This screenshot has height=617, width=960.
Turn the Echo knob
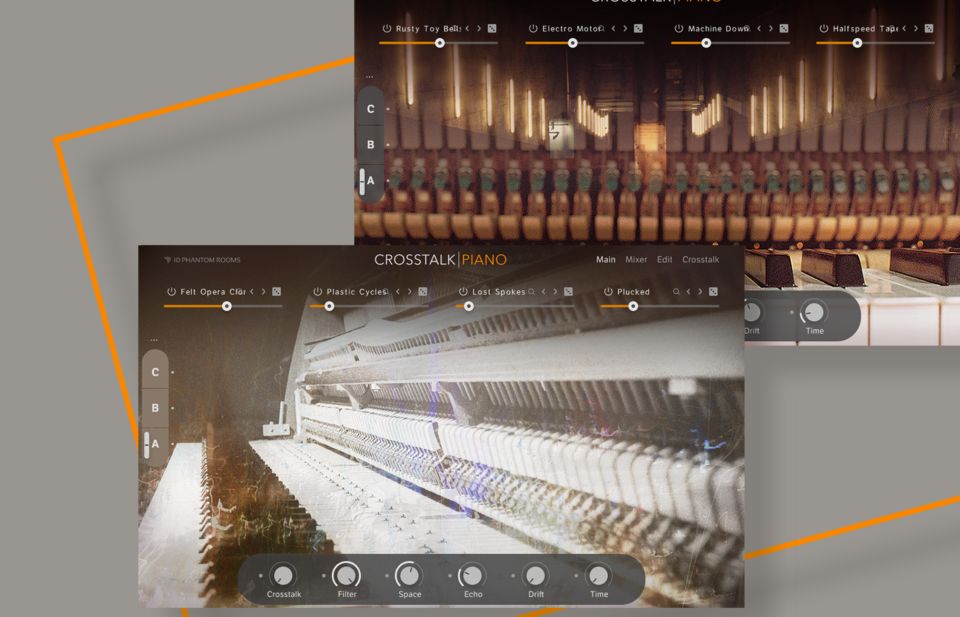tap(472, 578)
